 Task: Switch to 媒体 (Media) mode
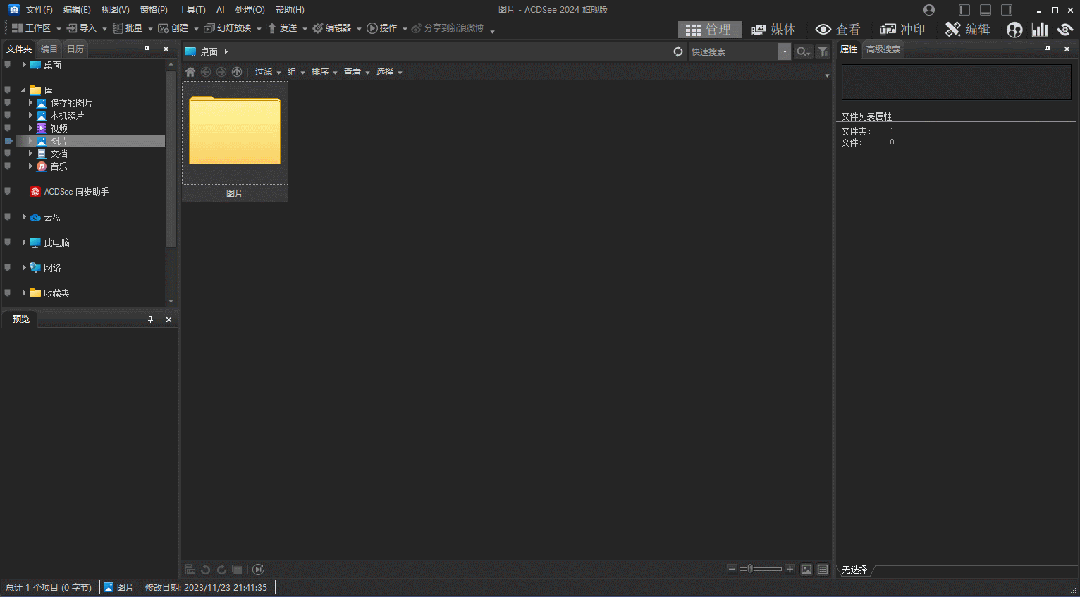tap(773, 30)
